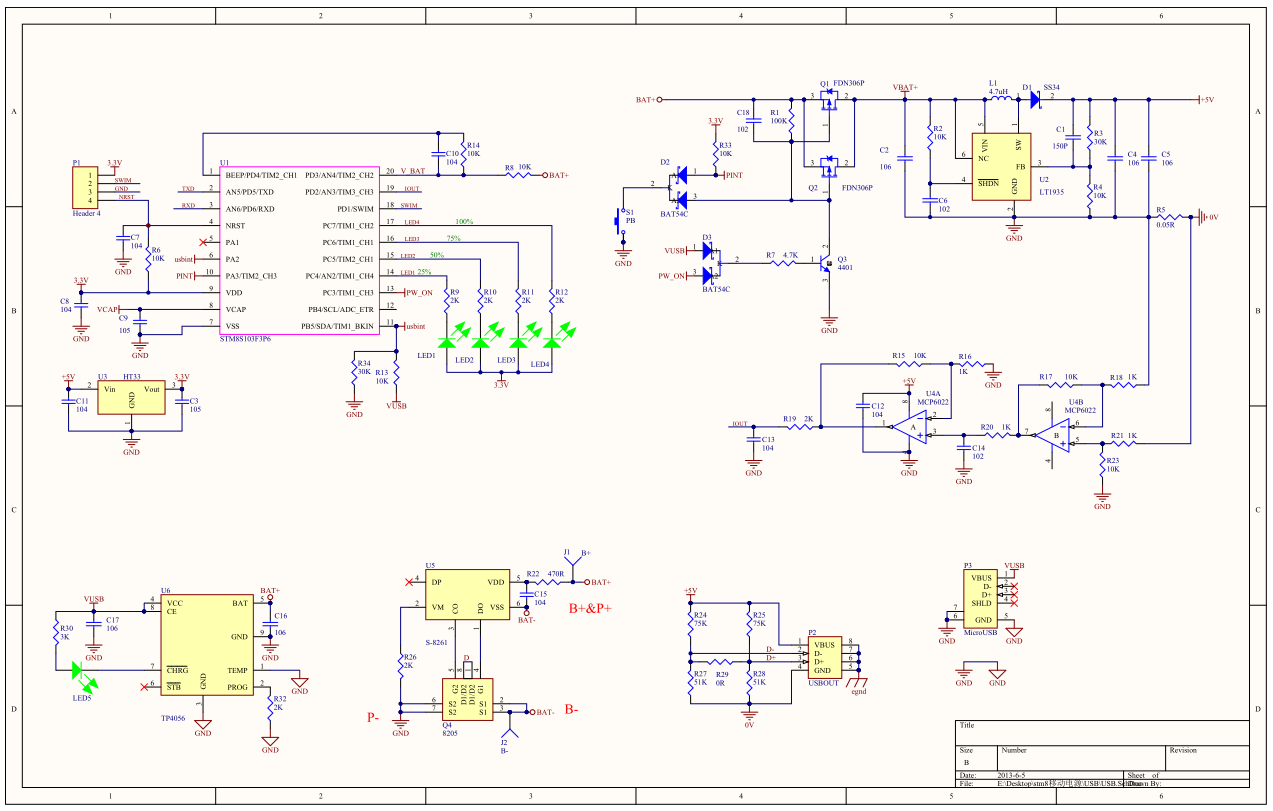This screenshot has height=811, width=1273.
Task: Click the P2 USBOUT connector symbol
Action: coord(824,655)
